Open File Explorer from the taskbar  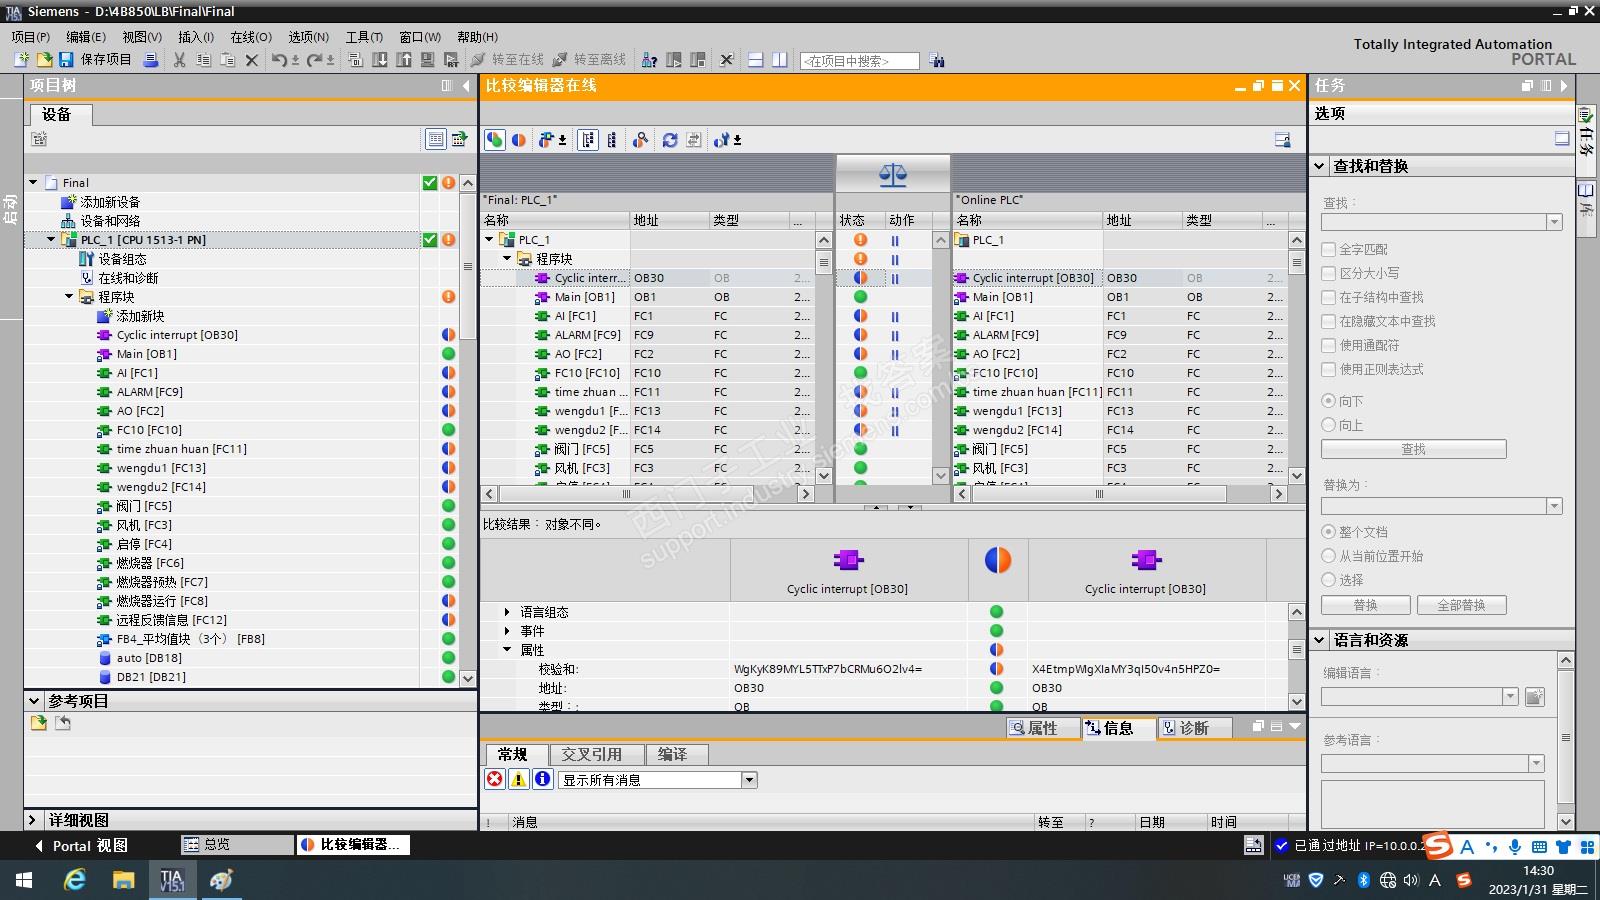[123, 880]
